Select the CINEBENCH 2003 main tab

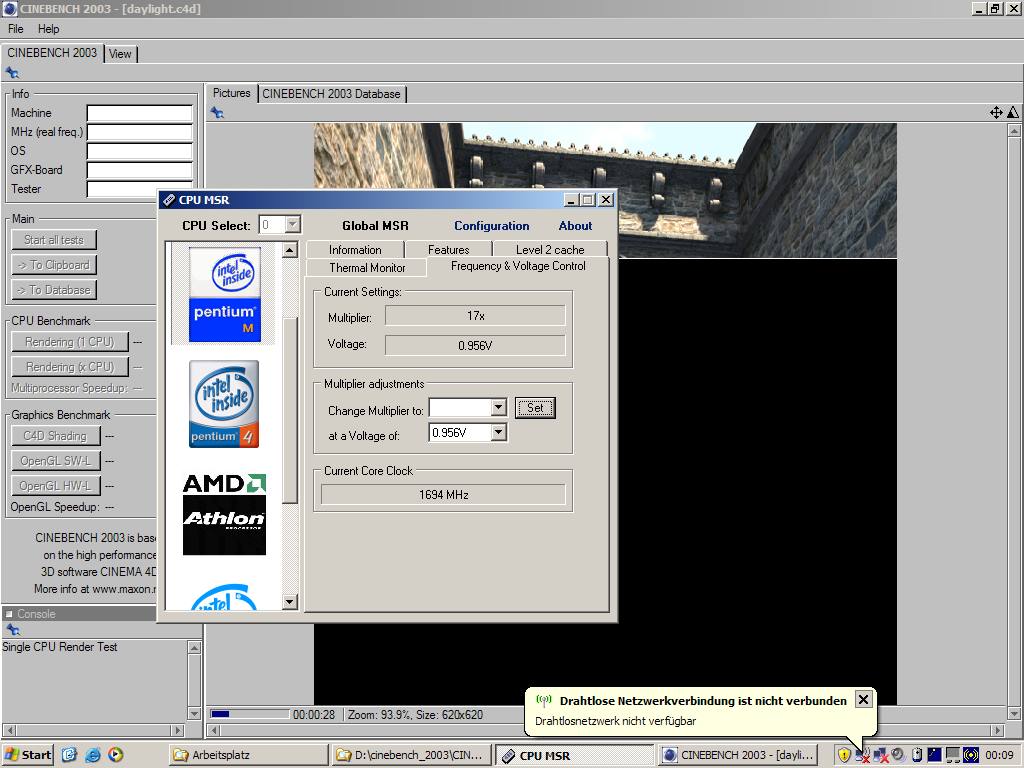(52, 53)
